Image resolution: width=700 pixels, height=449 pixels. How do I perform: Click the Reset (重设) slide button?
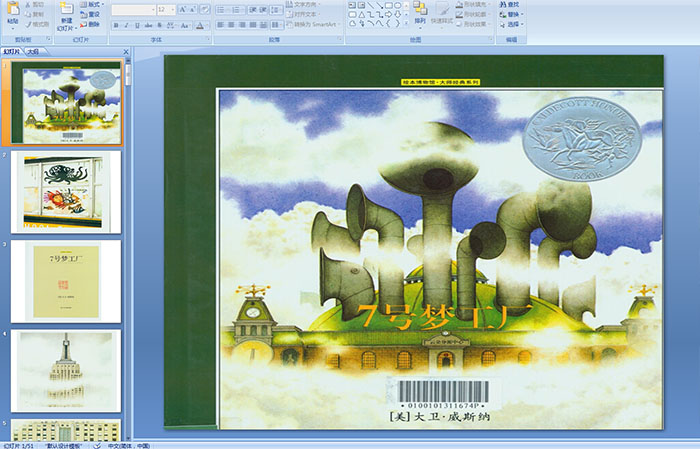[90, 14]
